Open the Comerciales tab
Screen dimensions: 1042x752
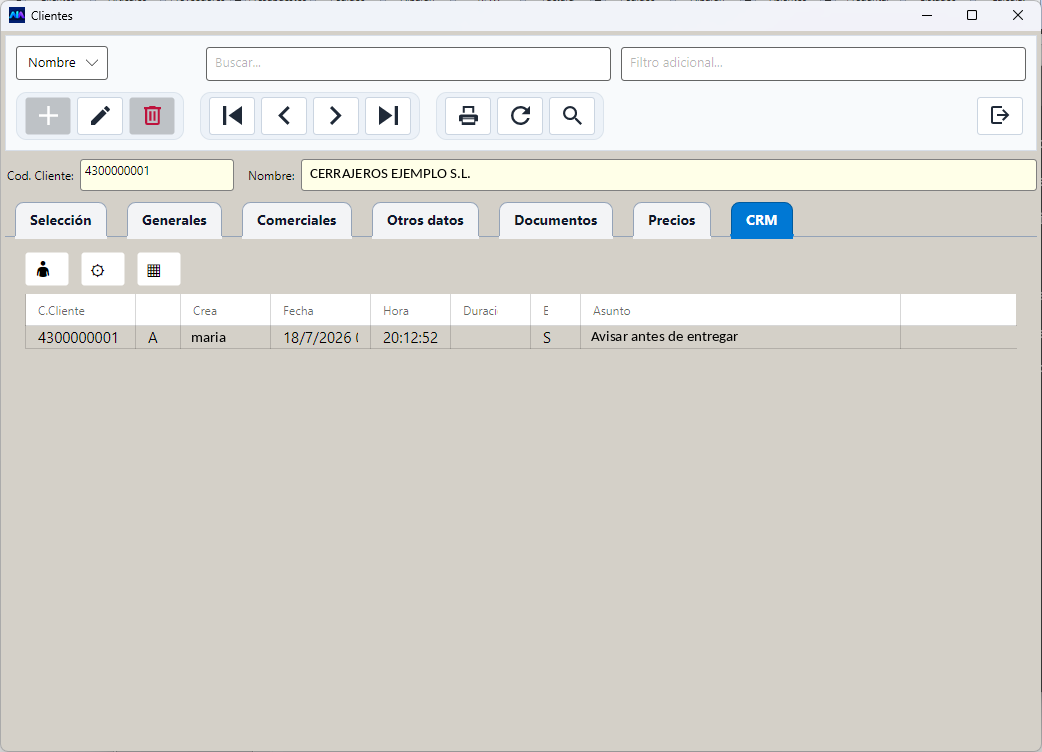[x=296, y=220]
